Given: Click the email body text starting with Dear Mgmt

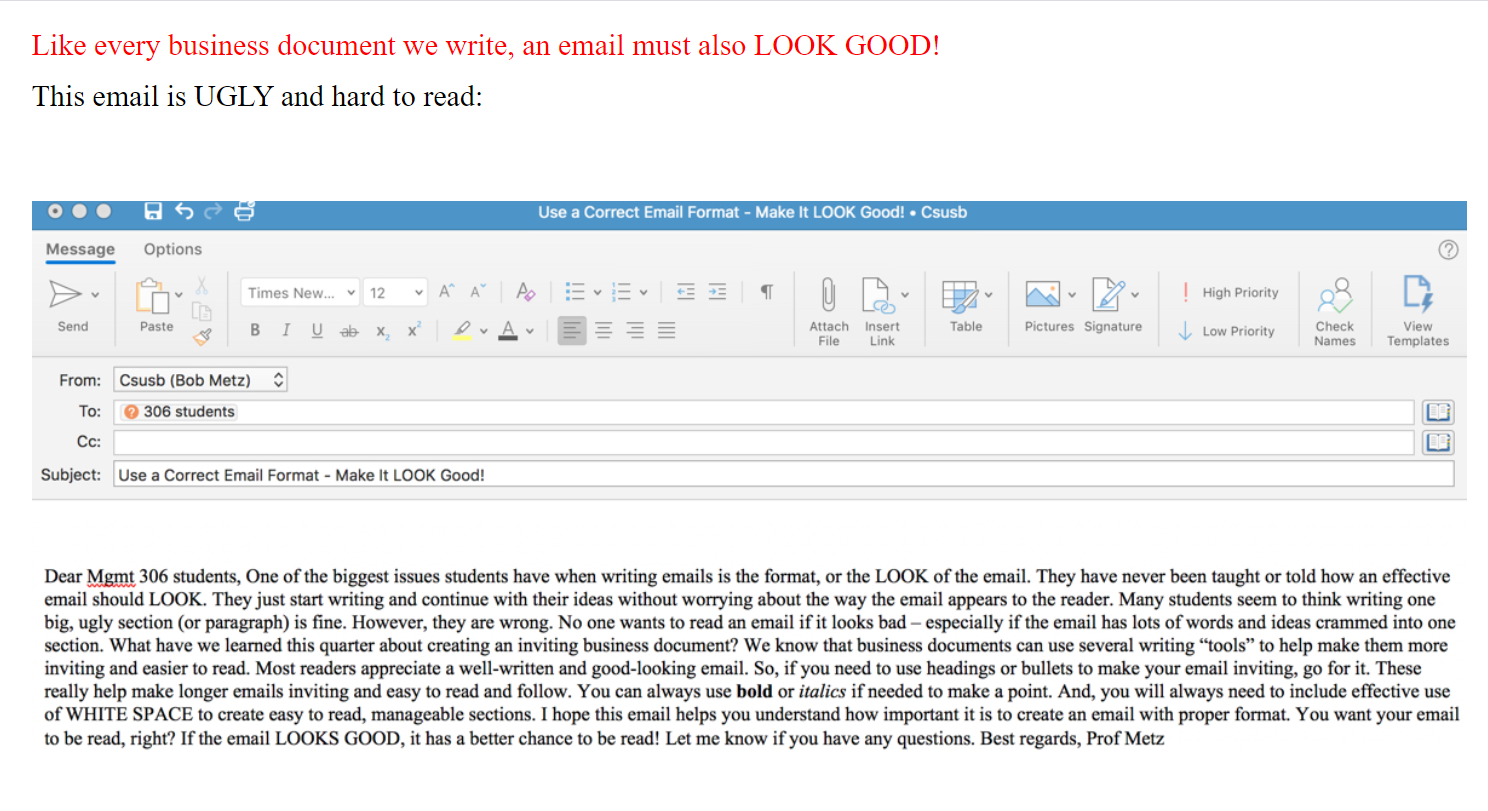Looking at the screenshot, I should tap(752, 658).
